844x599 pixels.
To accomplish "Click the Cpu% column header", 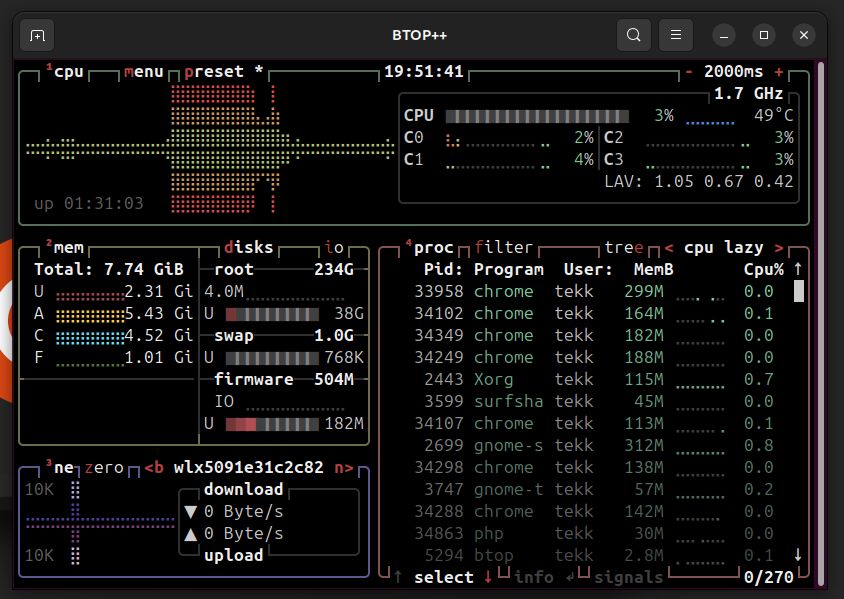I will [x=764, y=269].
